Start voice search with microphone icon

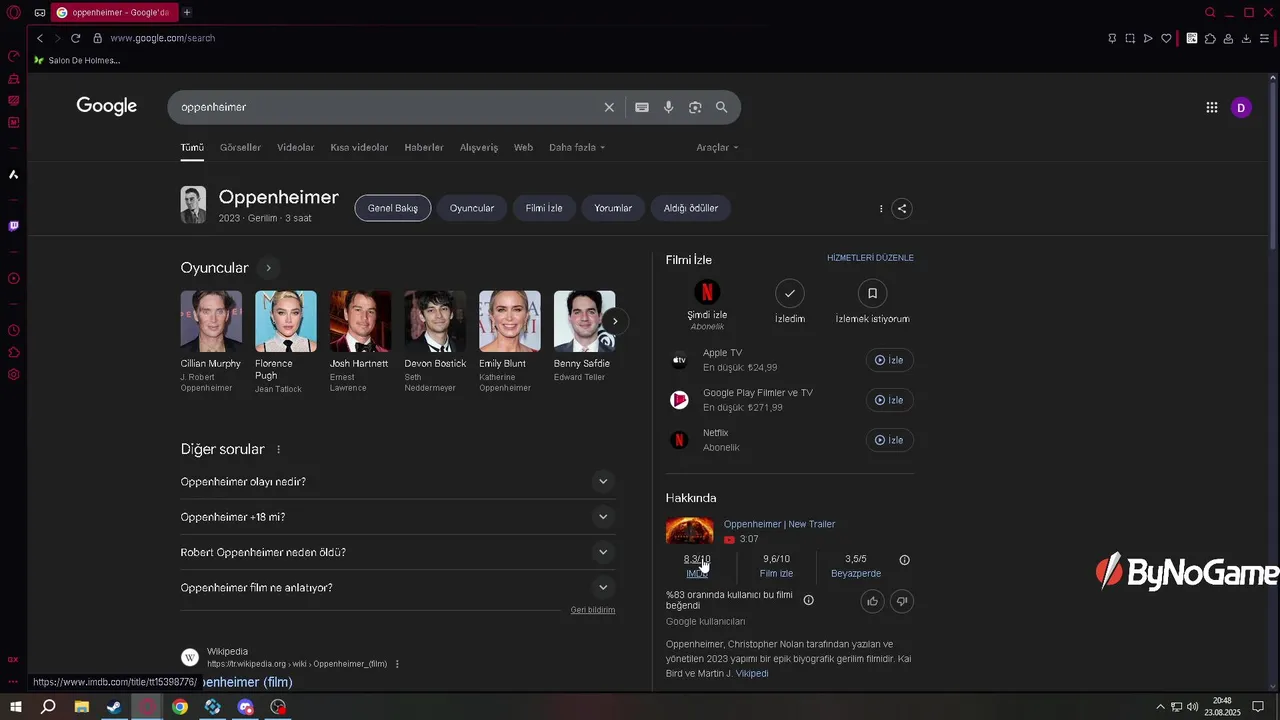point(668,107)
